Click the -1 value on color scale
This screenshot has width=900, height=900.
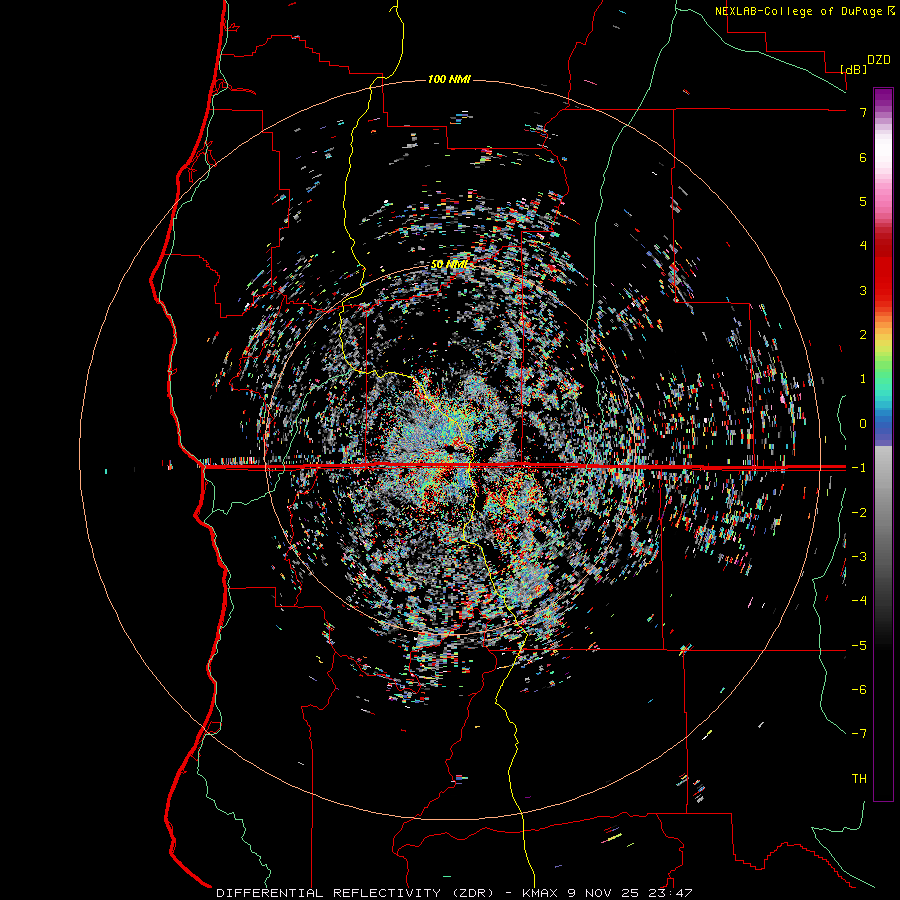(859, 468)
